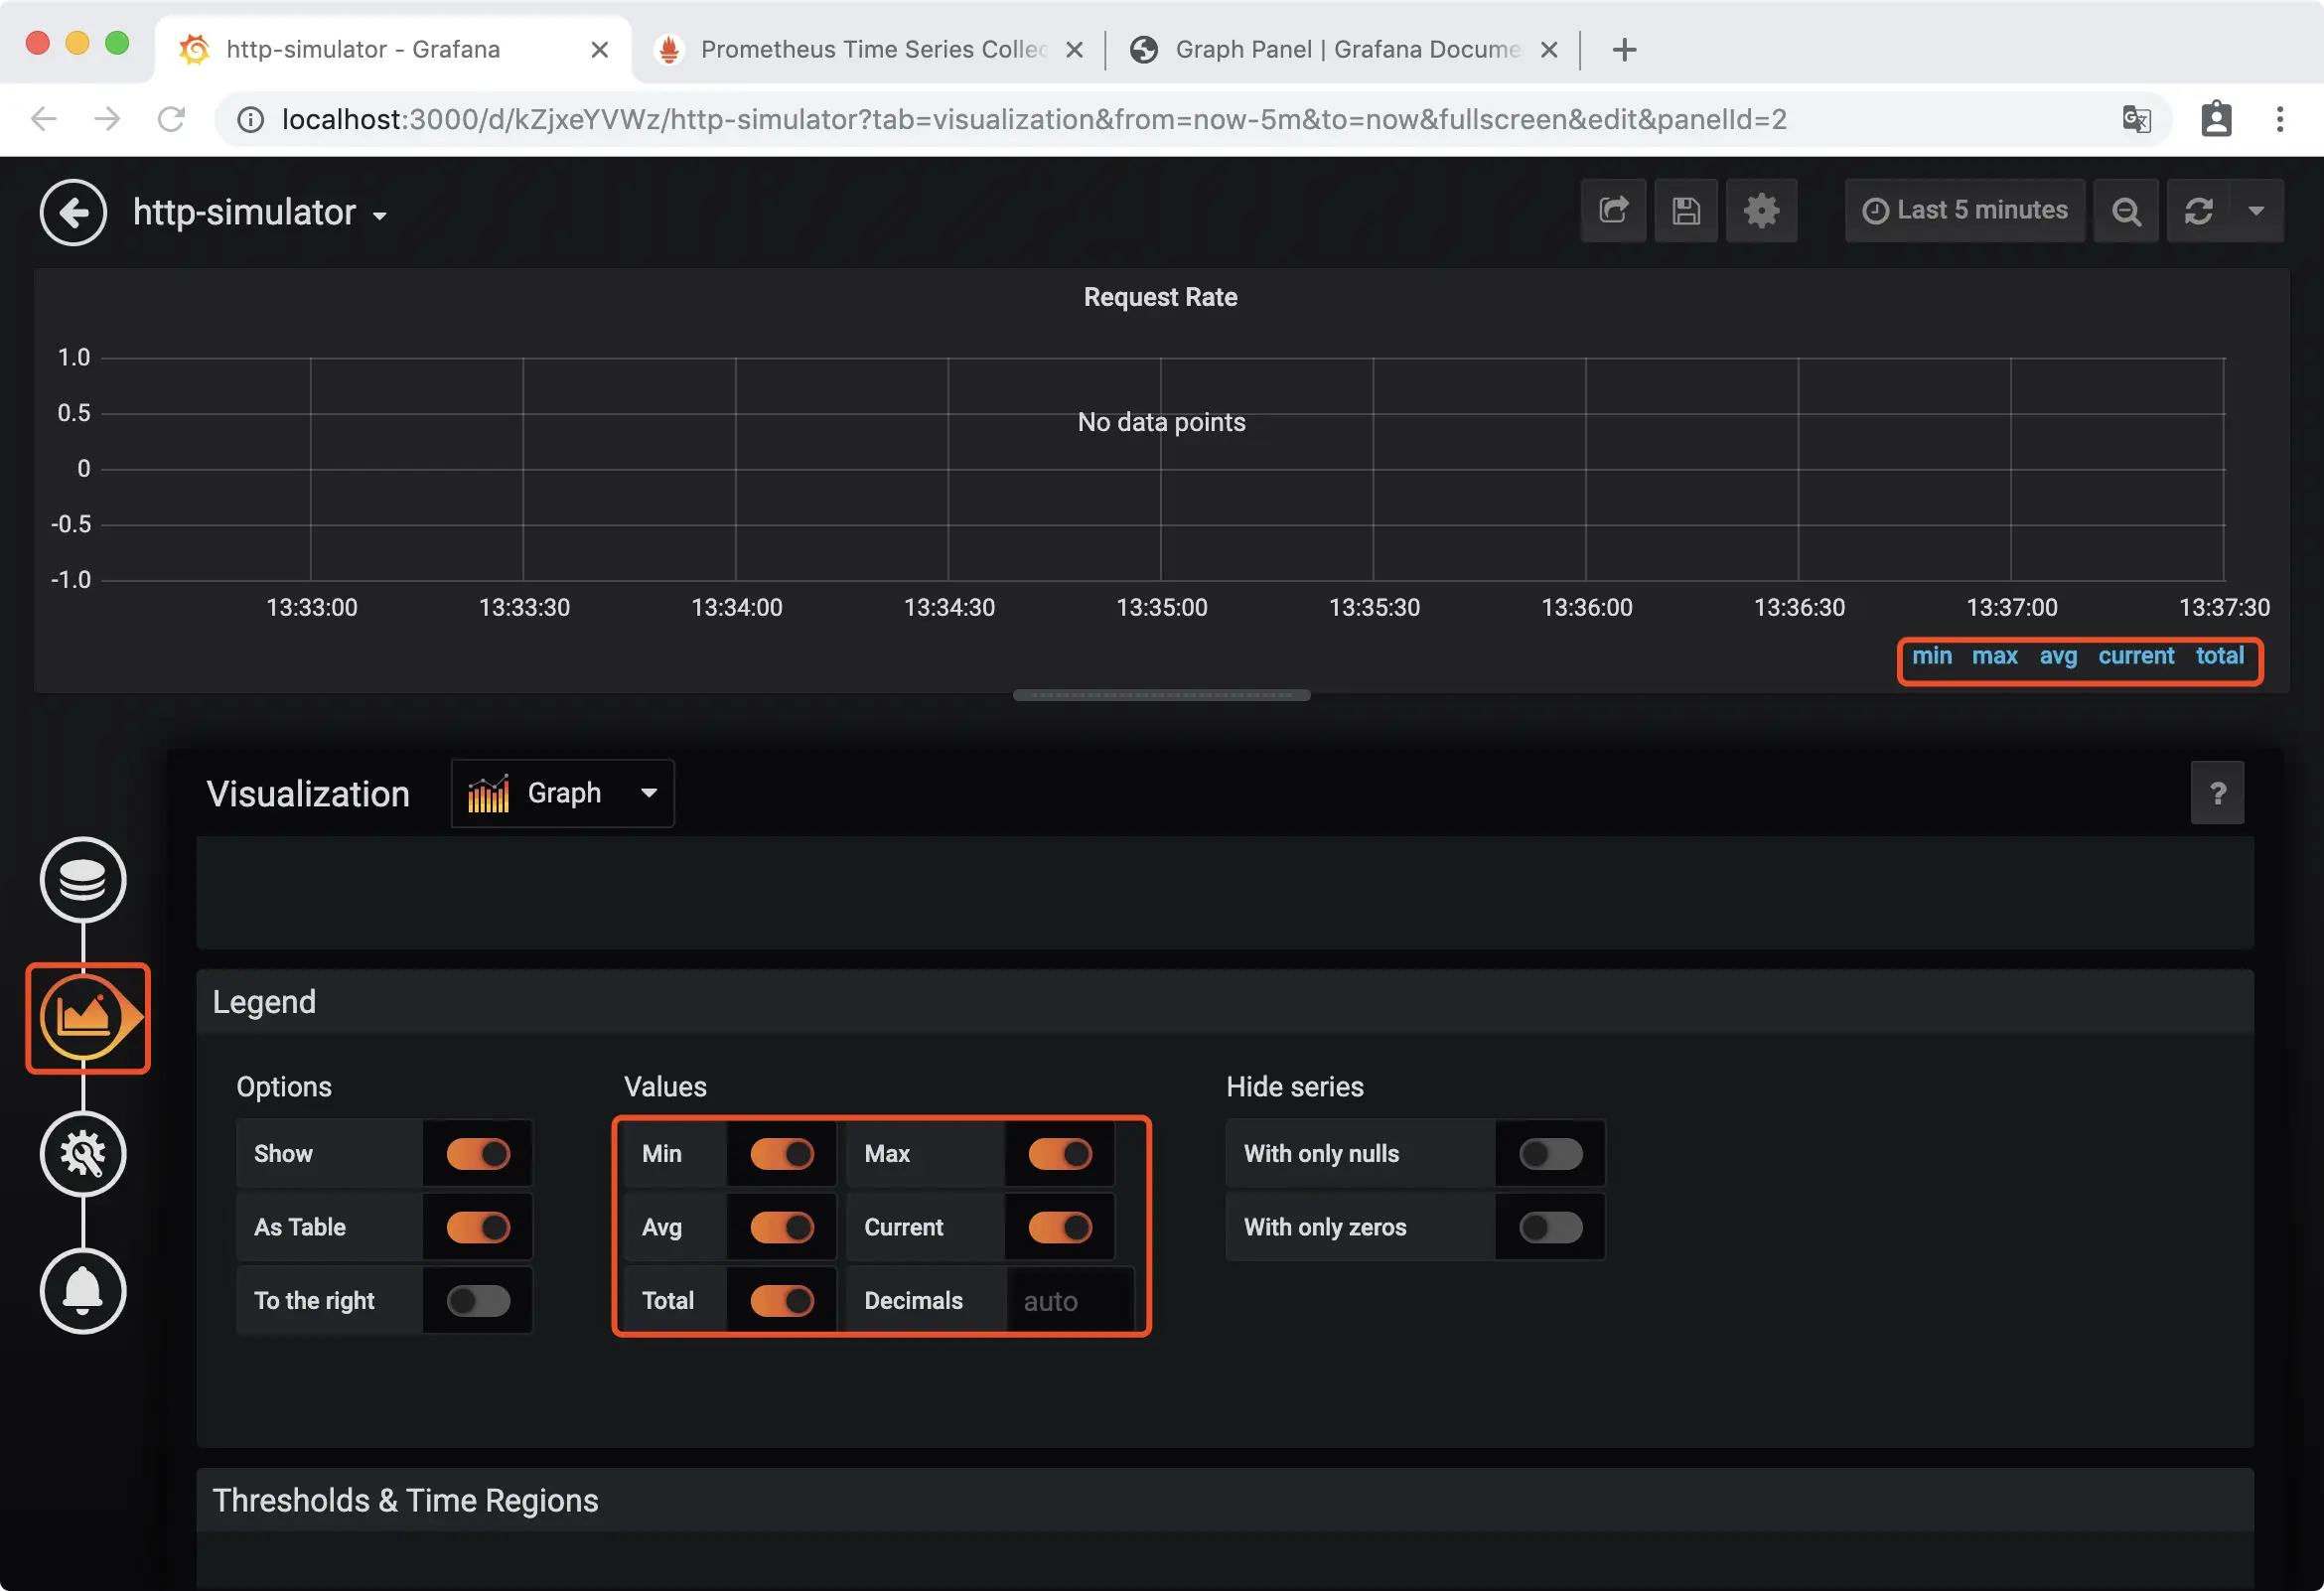2324x1591 pixels.
Task: Click Thresholds & Time Regions section header
Action: pyautogui.click(x=1225, y=1500)
